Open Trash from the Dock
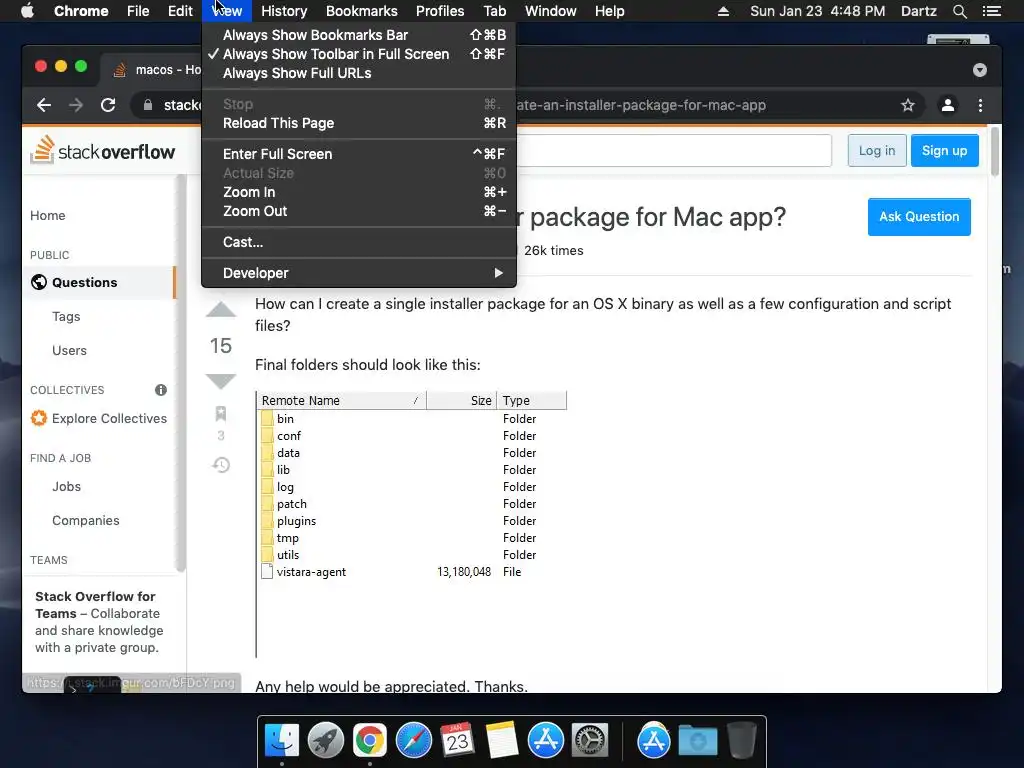This screenshot has width=1024, height=768. point(741,741)
